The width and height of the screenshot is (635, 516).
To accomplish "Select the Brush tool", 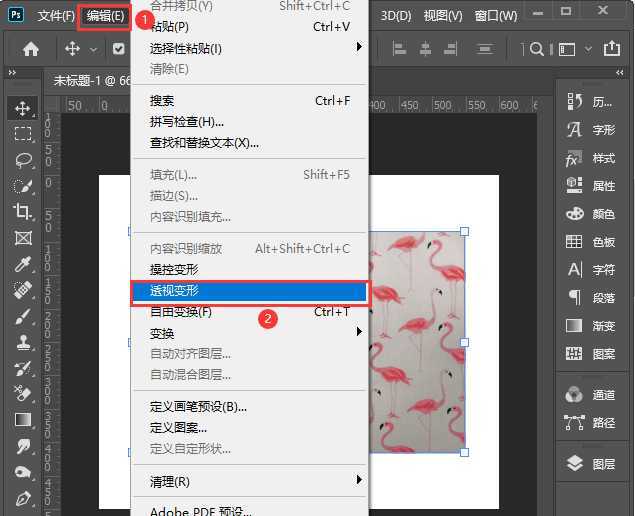I will pos(22,316).
